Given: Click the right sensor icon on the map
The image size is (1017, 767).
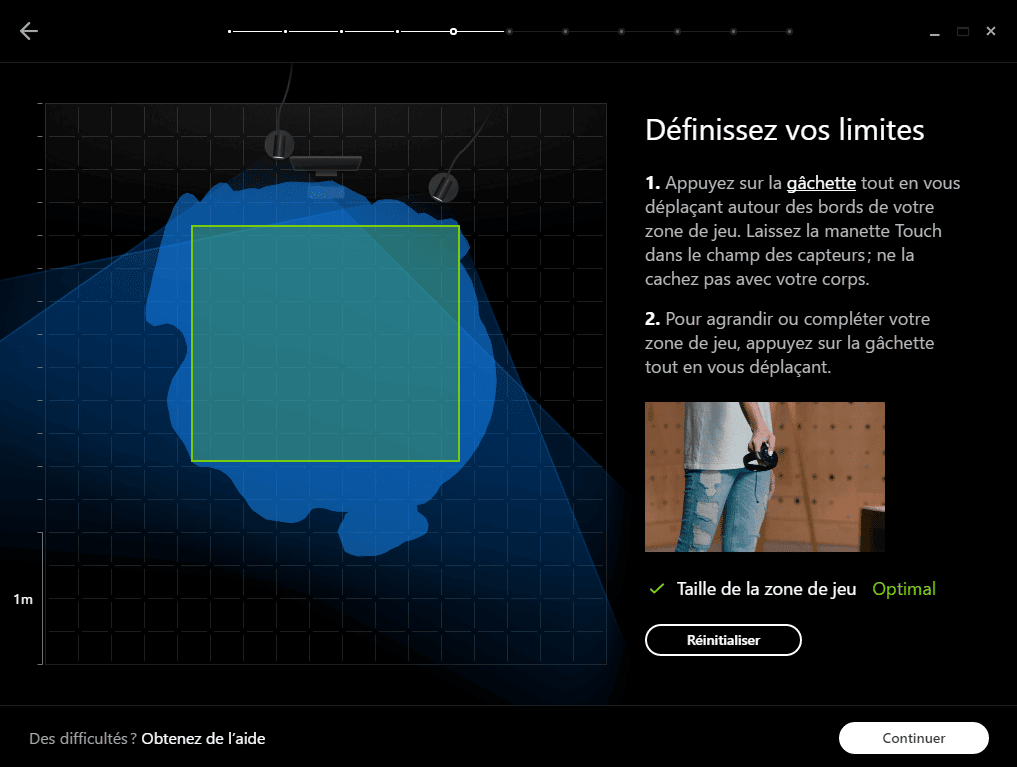Looking at the screenshot, I should click(x=442, y=187).
